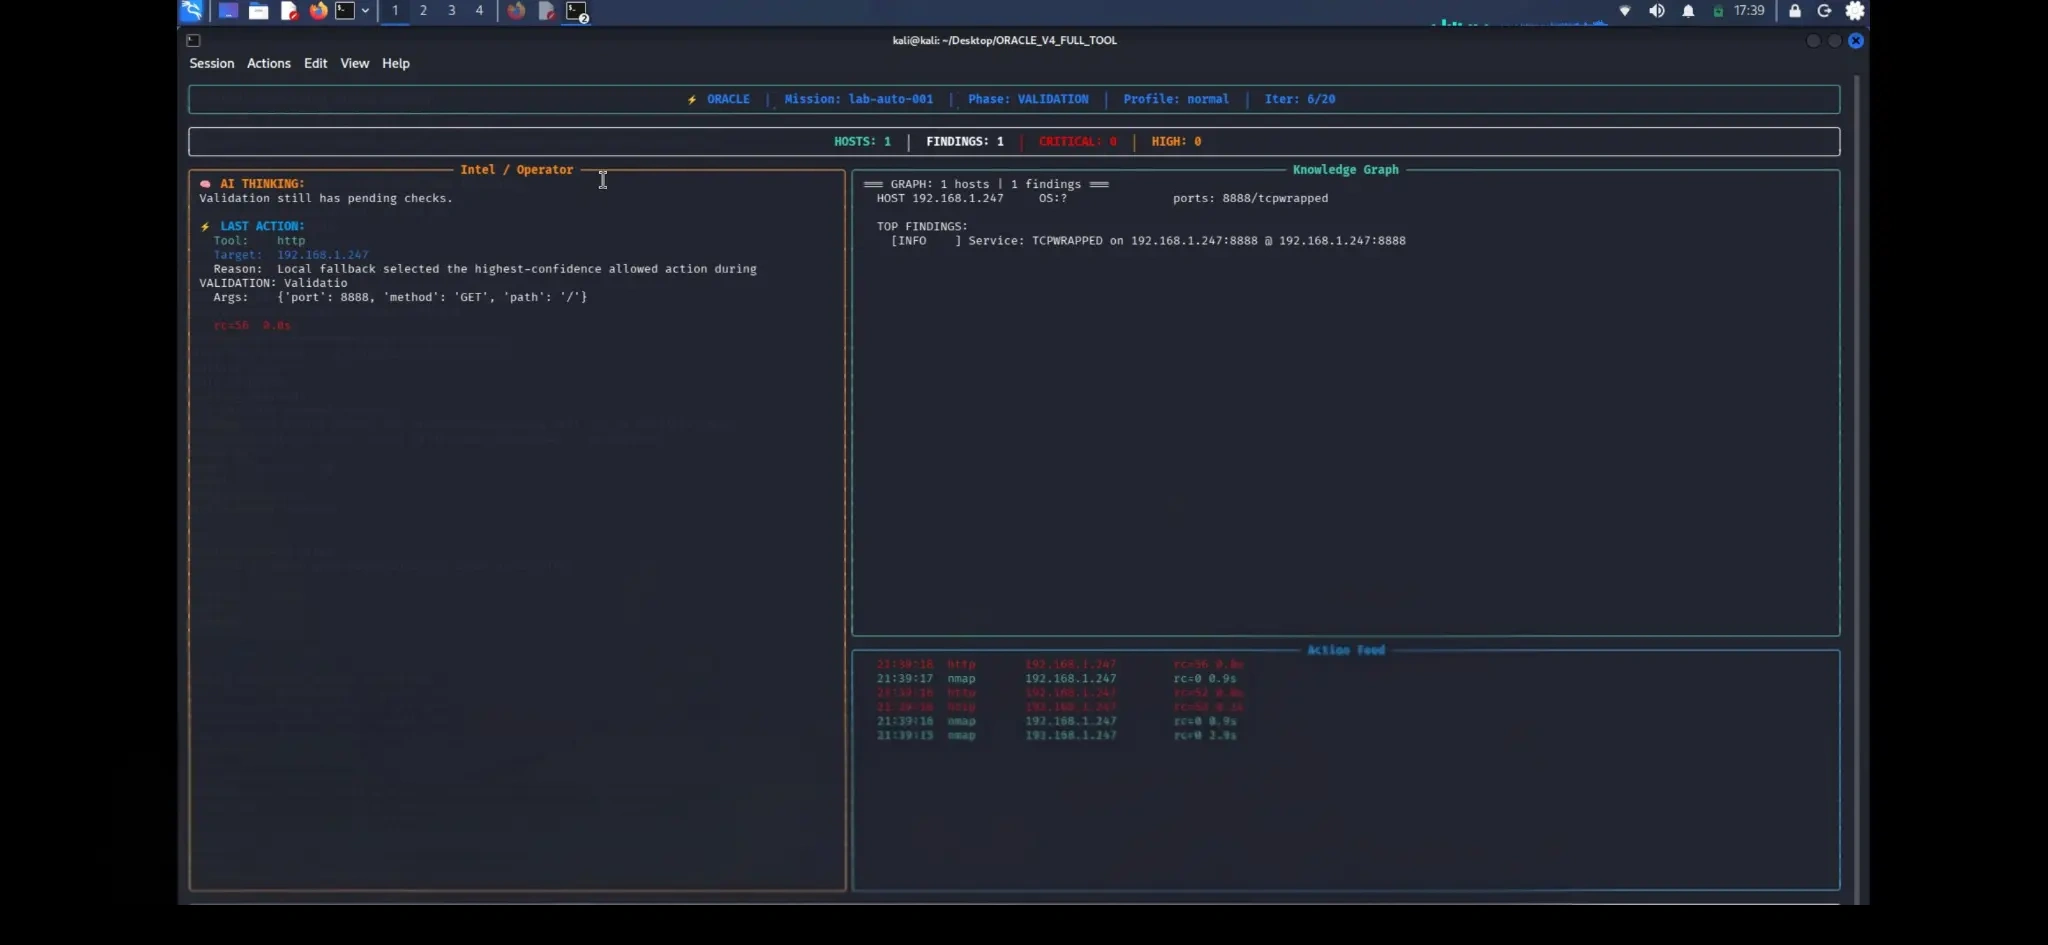2048x945 pixels.
Task: Click the 'Knowledge Graph' panel title
Action: pyautogui.click(x=1346, y=170)
